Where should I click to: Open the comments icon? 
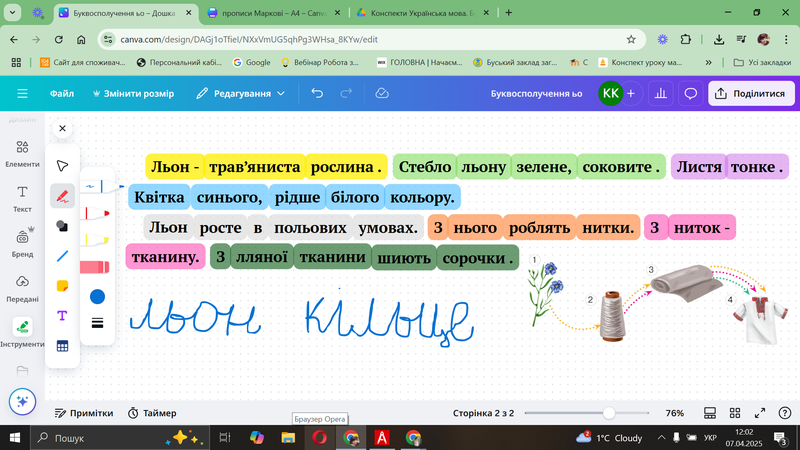pyautogui.click(x=690, y=93)
